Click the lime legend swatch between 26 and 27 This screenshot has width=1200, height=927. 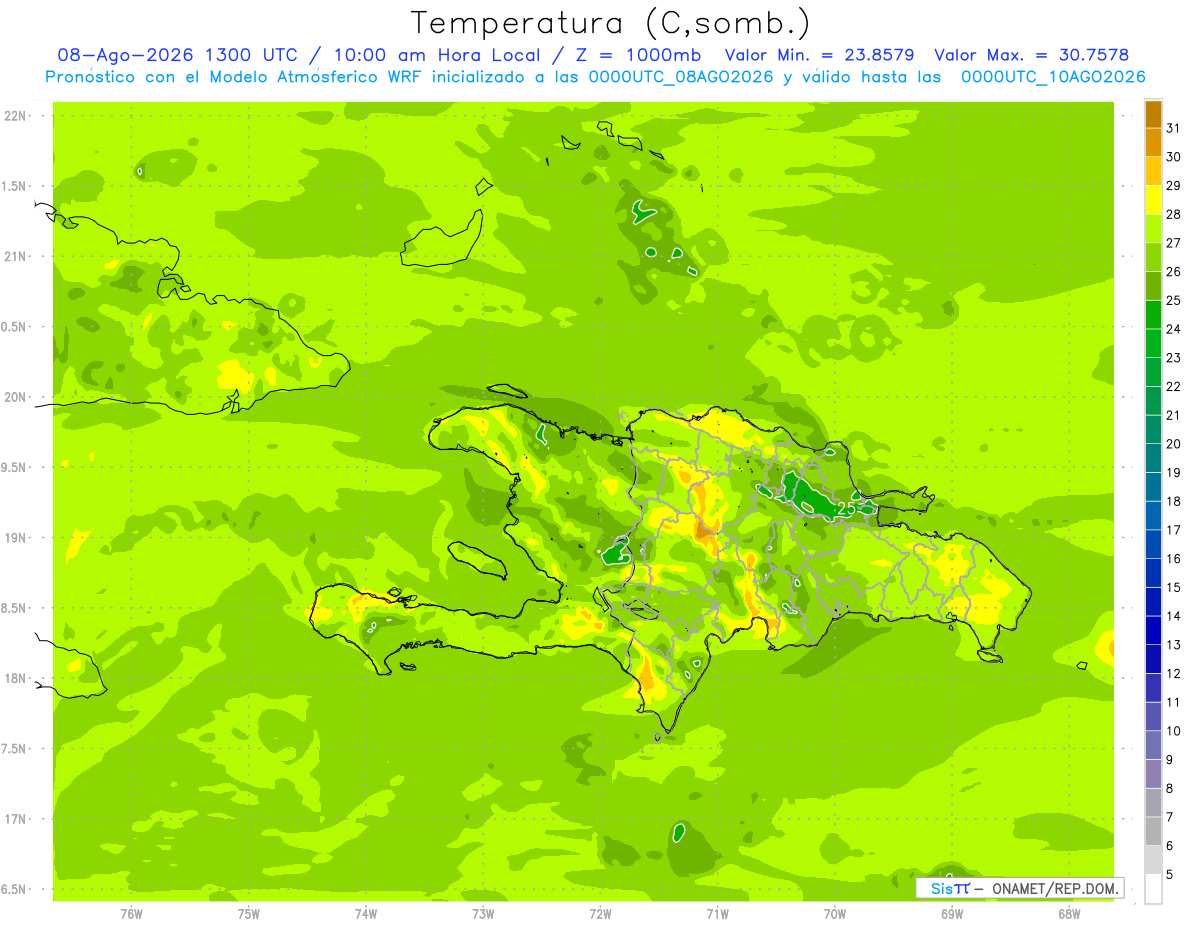tap(1153, 256)
